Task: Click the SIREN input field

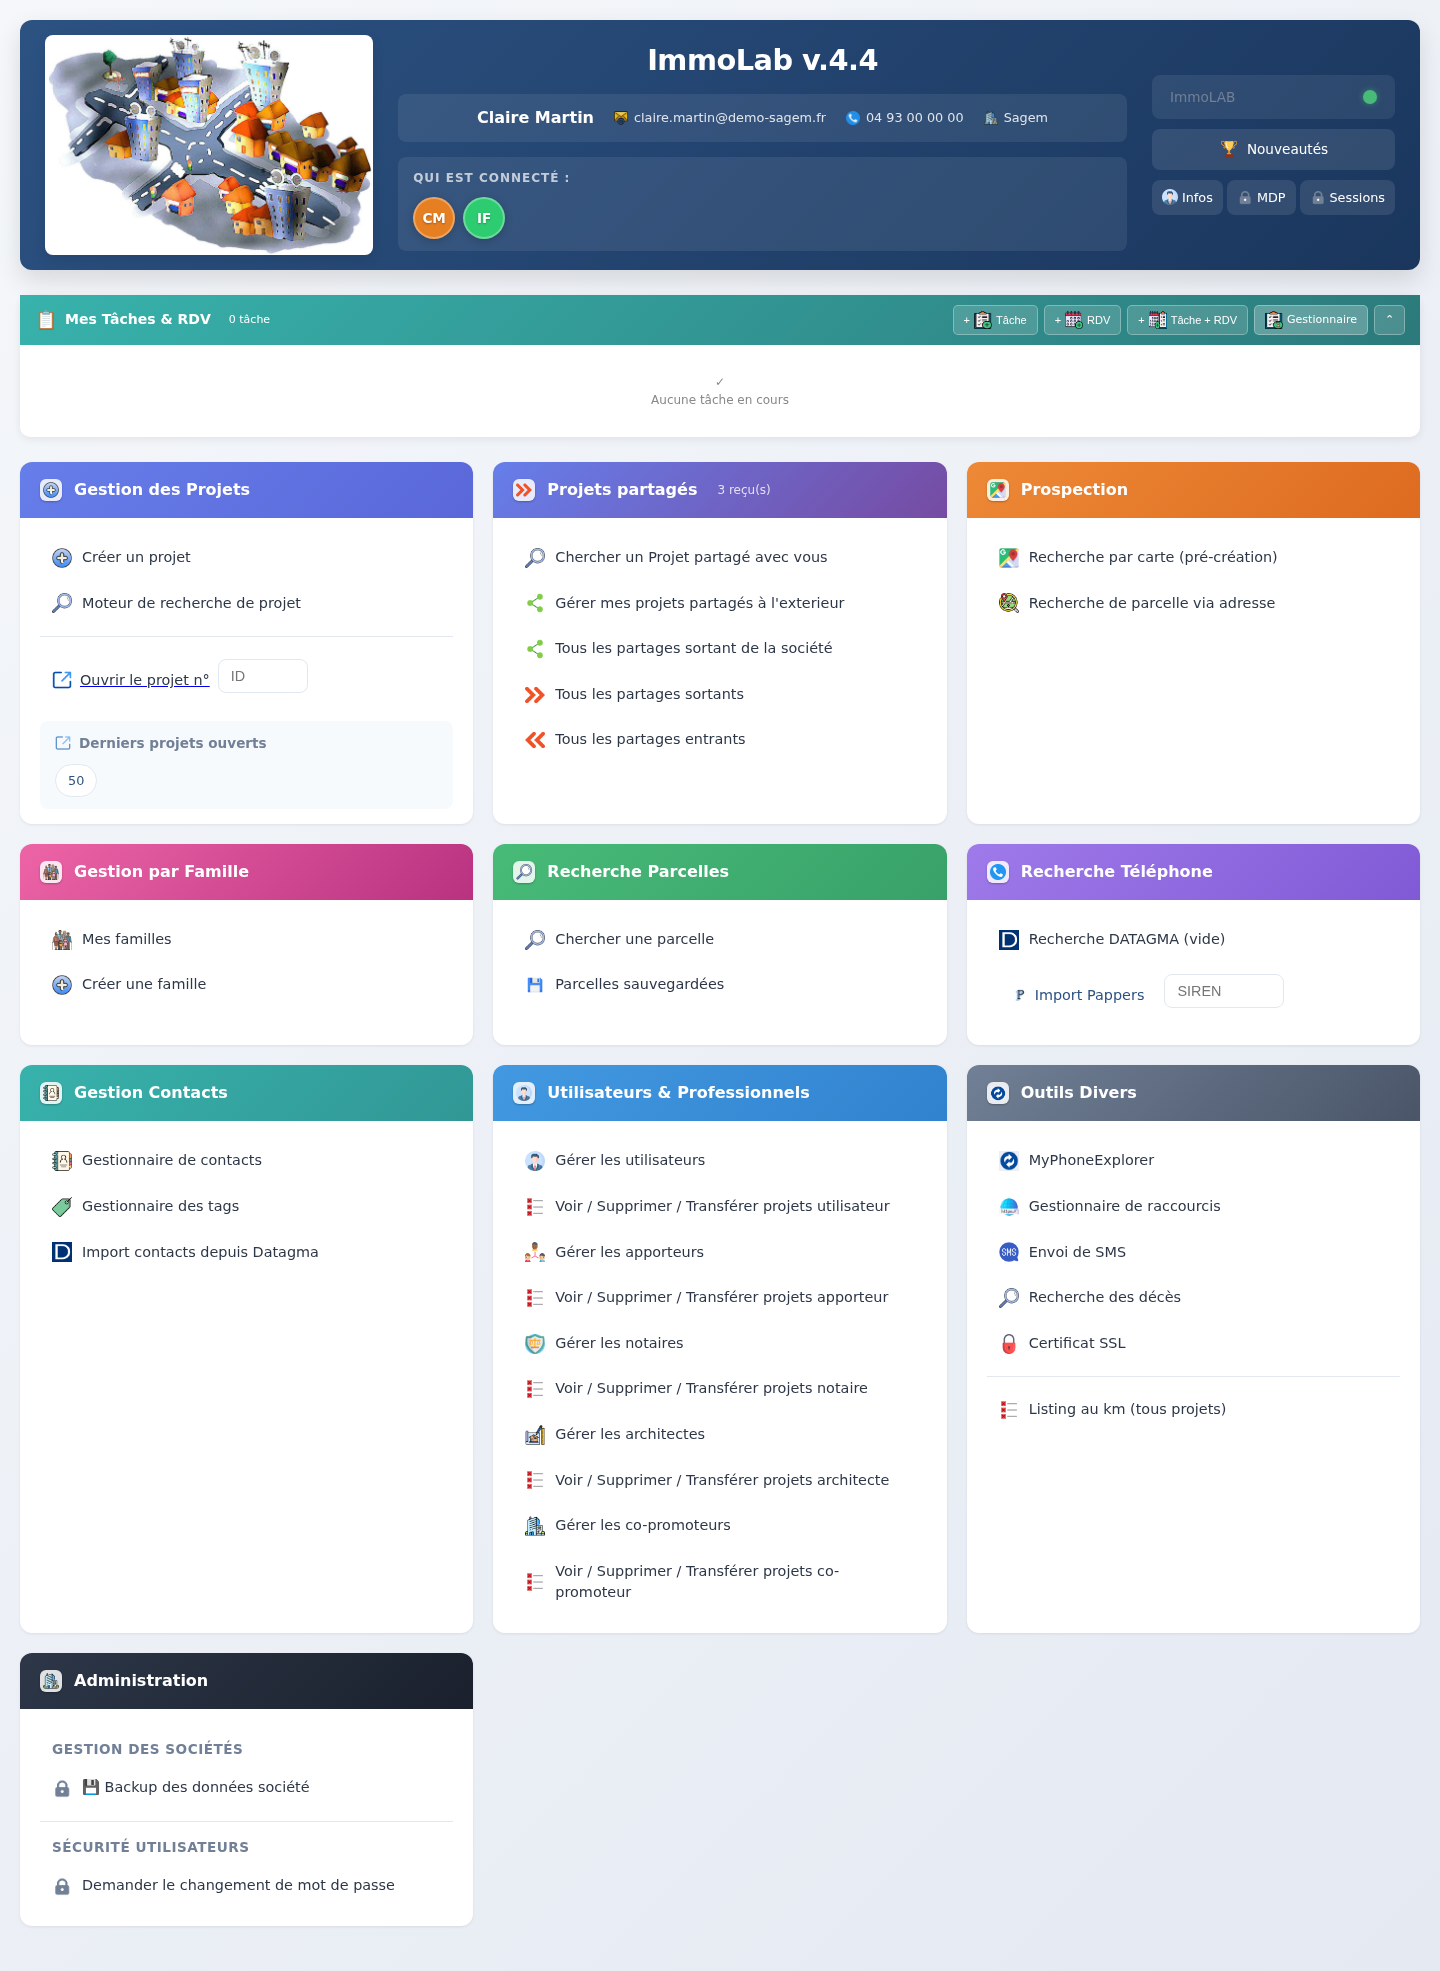Action: [1224, 991]
